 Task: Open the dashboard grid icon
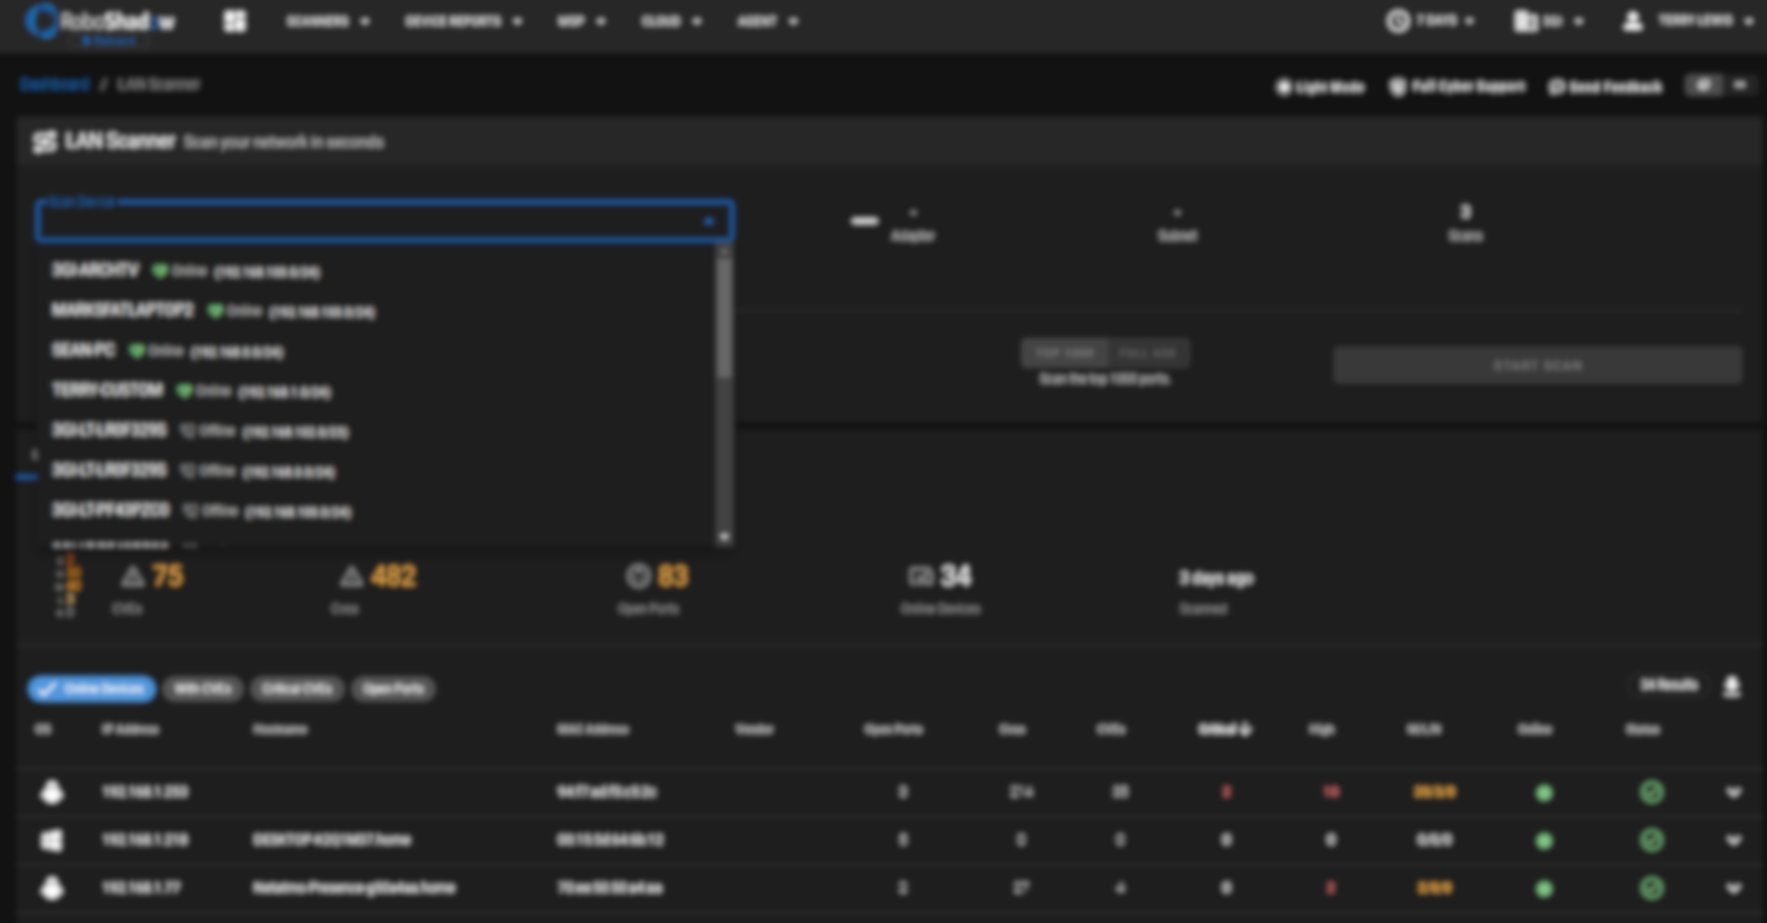235,21
